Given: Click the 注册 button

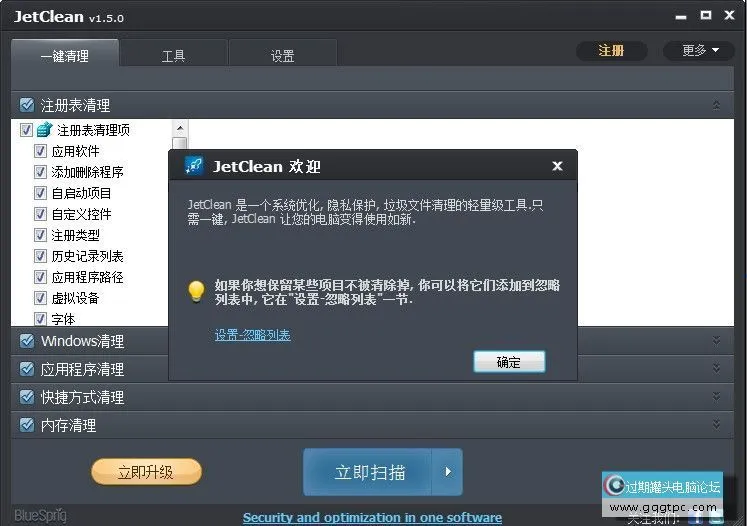Looking at the screenshot, I should 611,51.
